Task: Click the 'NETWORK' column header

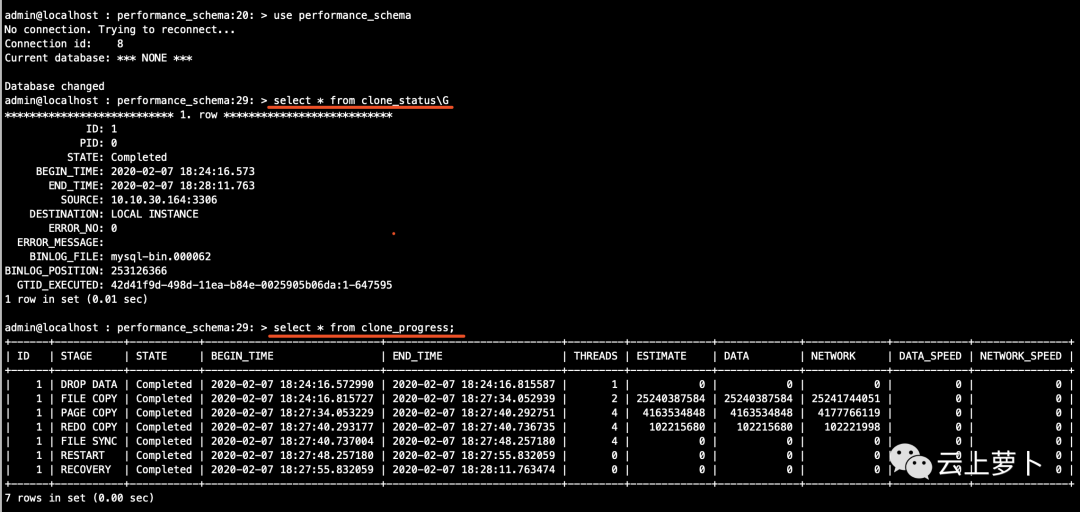Action: [833, 356]
